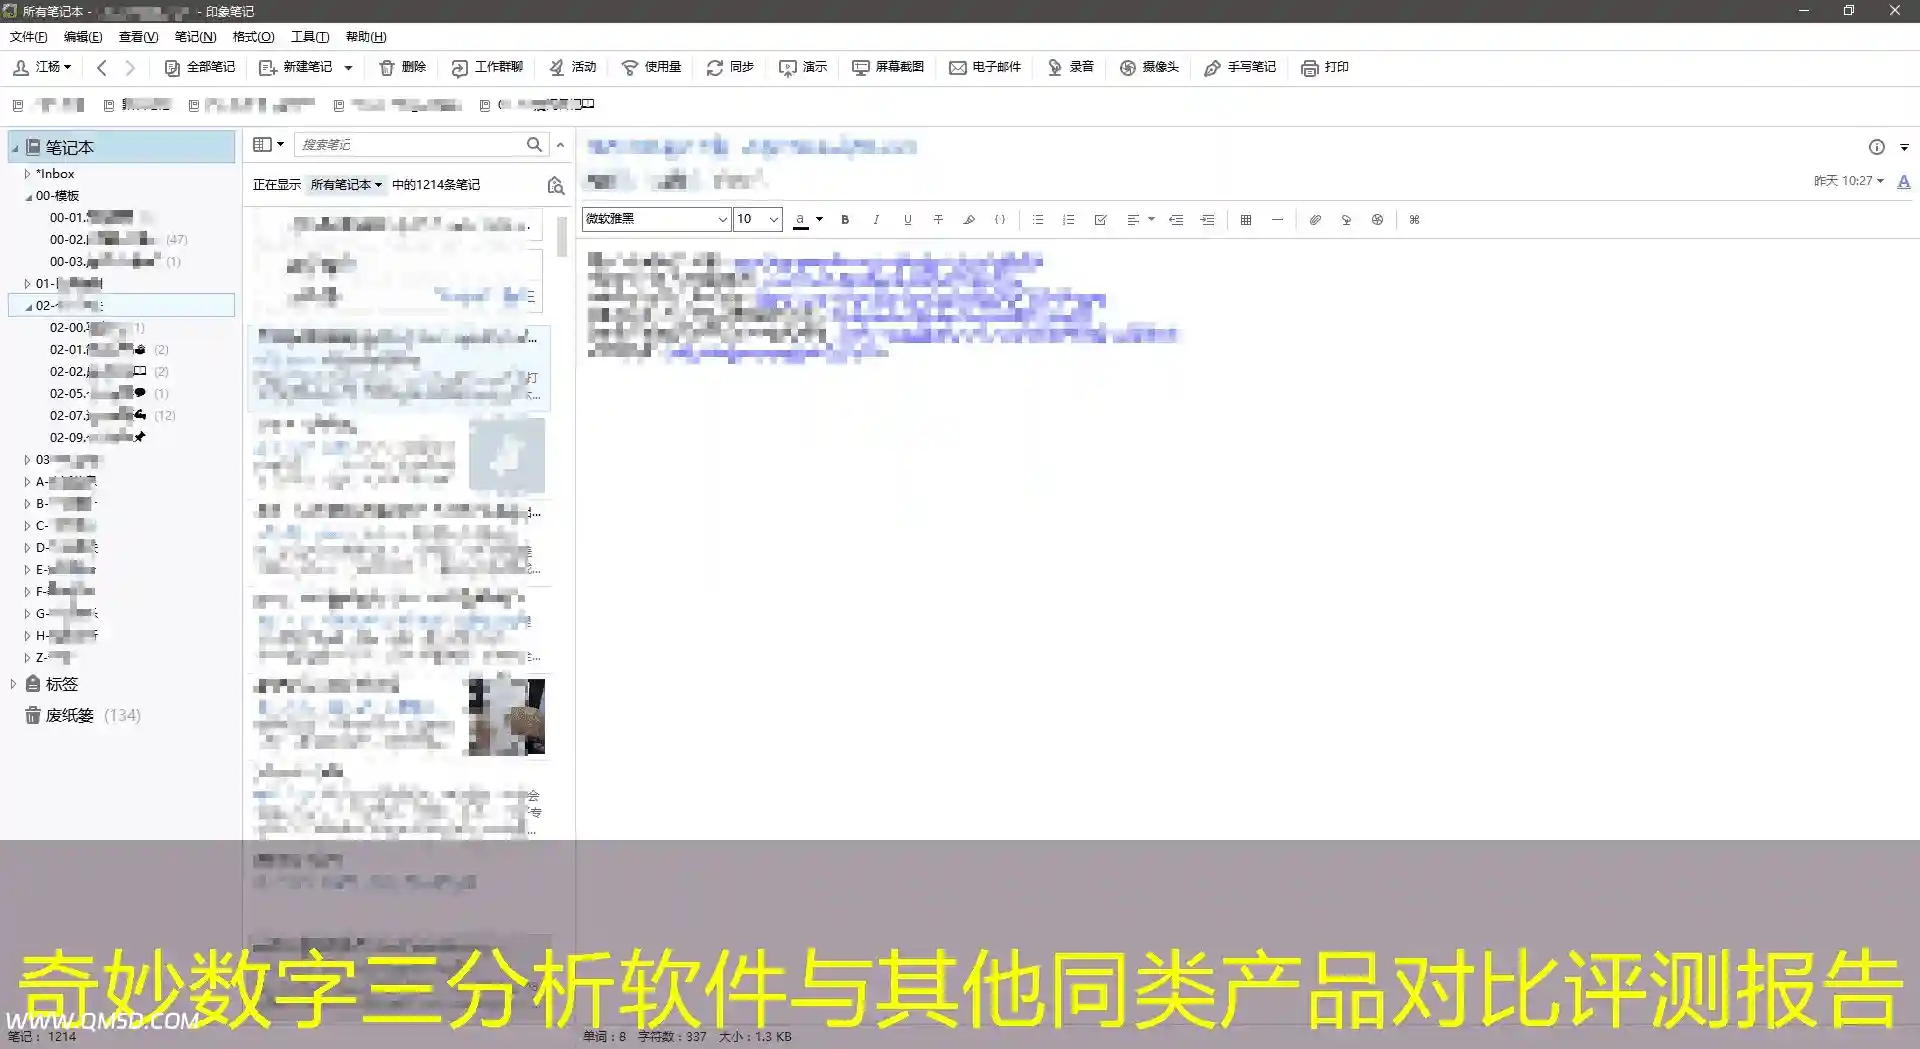Toggle bulleted list
1920x1049 pixels.
click(1038, 220)
